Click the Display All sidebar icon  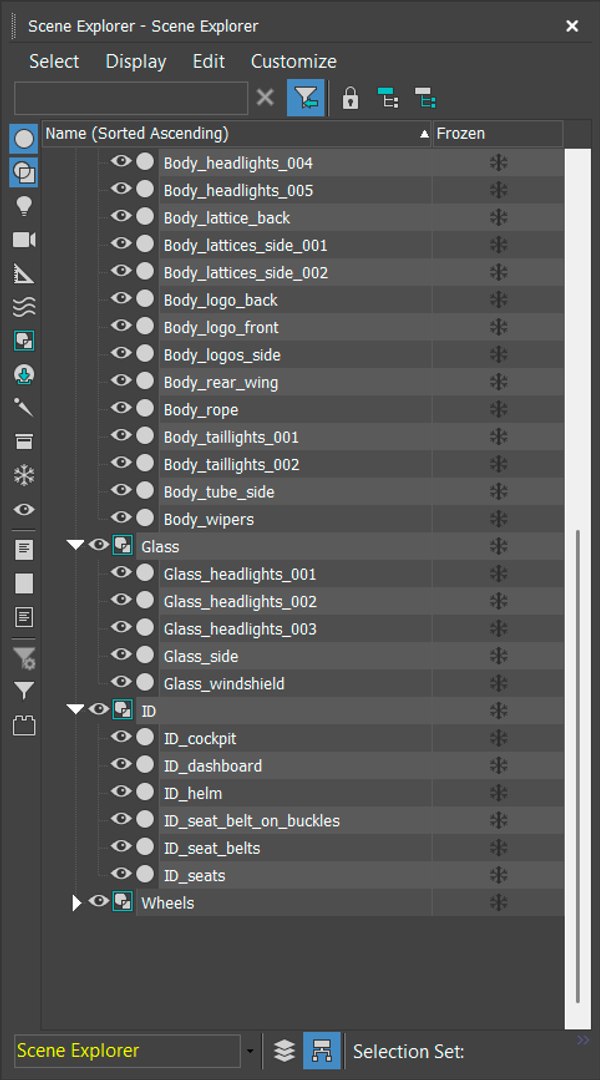pos(24,549)
